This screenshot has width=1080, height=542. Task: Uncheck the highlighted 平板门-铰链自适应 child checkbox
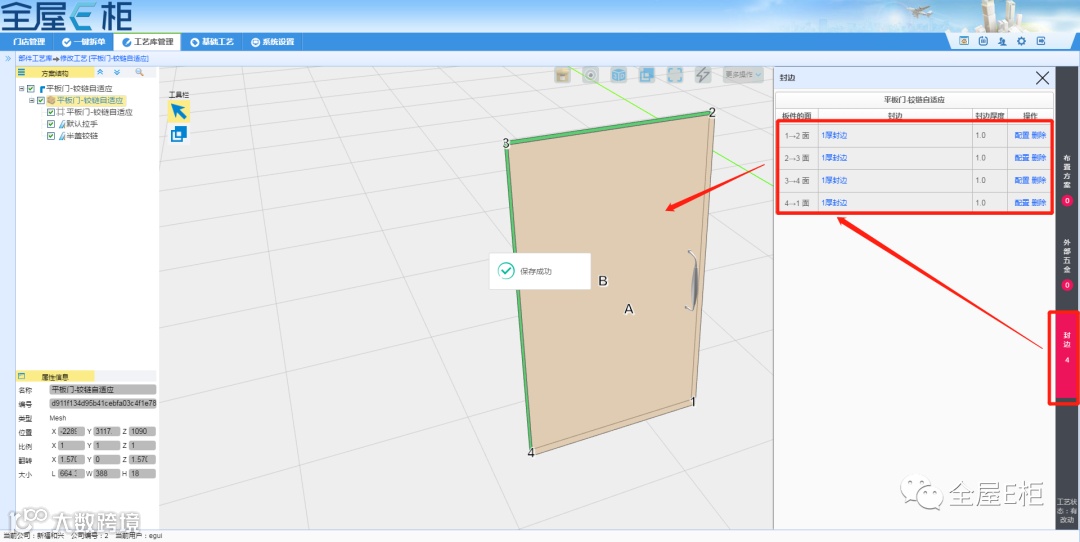41,101
